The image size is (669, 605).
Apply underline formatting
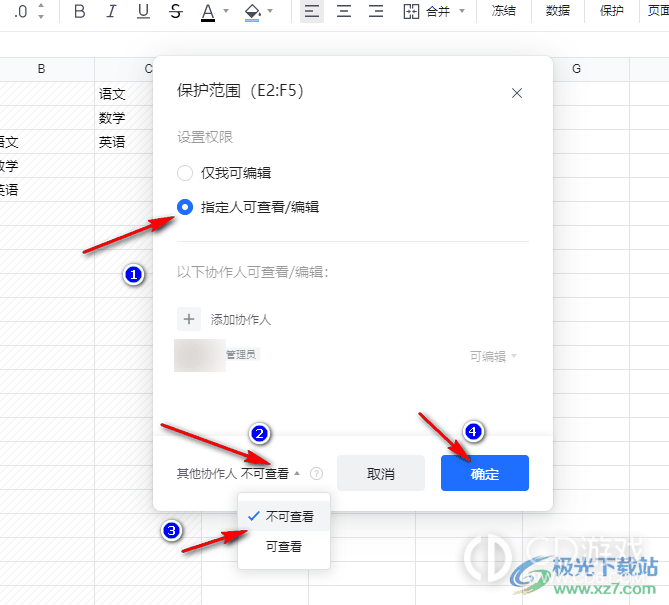click(143, 12)
